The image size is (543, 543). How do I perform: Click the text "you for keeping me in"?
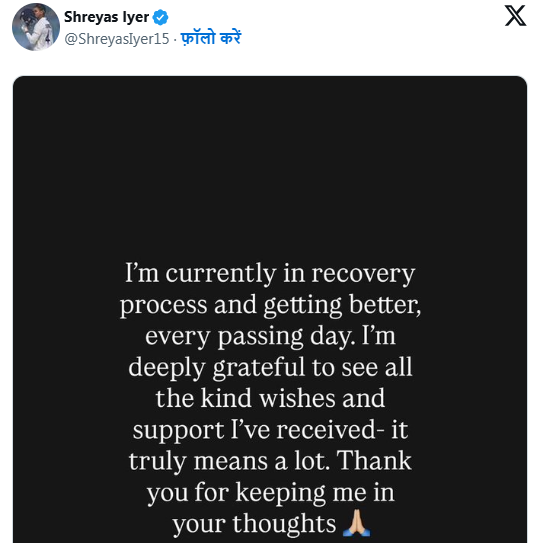[x=270, y=492]
